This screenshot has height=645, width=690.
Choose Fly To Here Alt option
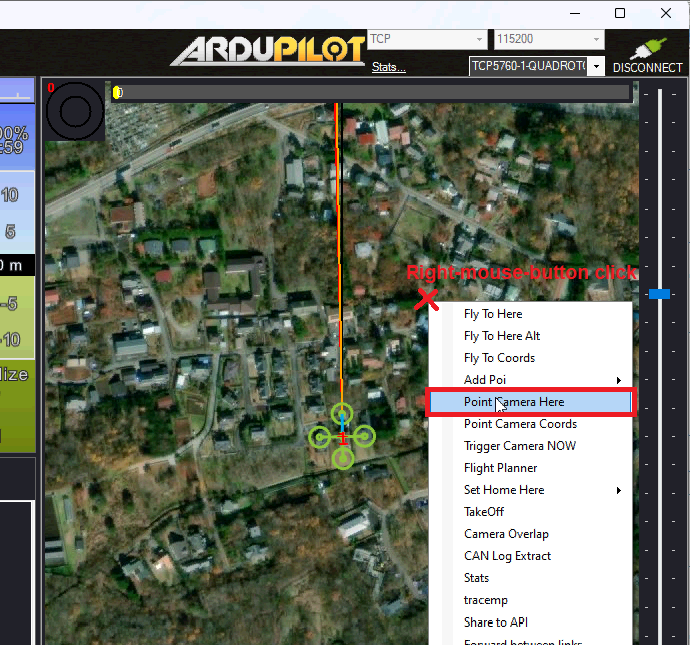502,336
